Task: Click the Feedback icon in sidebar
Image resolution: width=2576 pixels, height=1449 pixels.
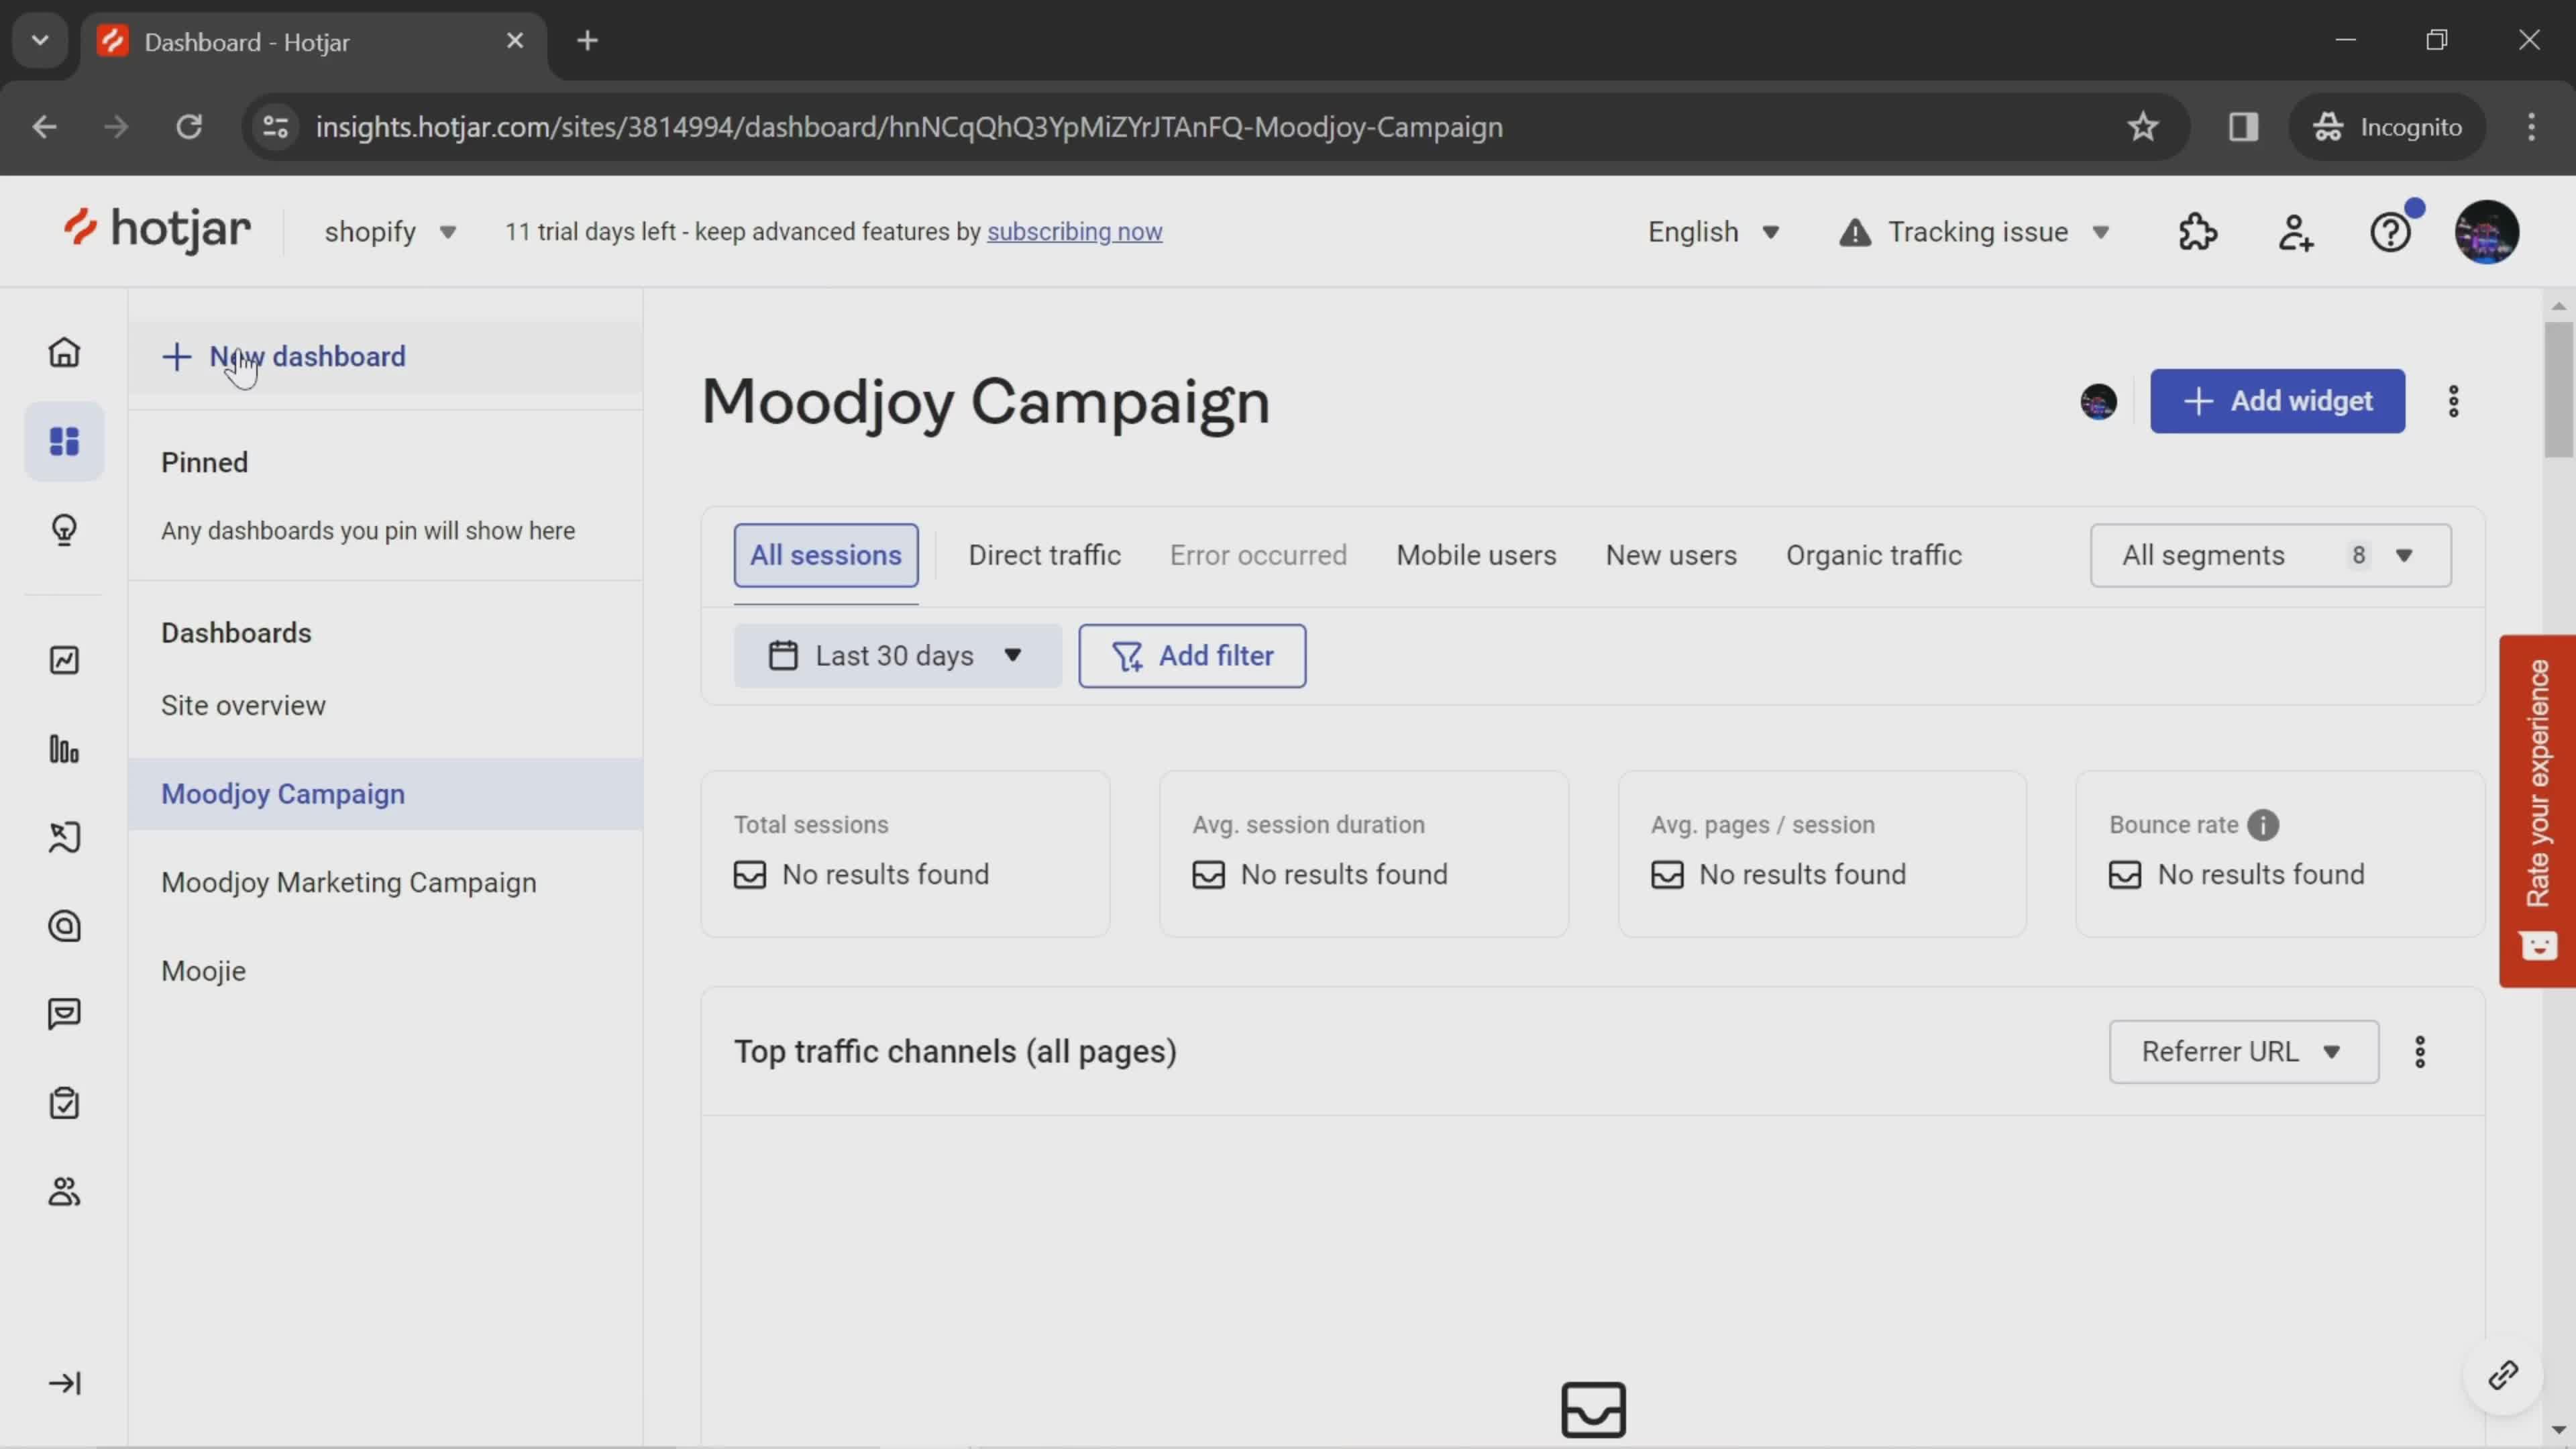Action: 64,1014
